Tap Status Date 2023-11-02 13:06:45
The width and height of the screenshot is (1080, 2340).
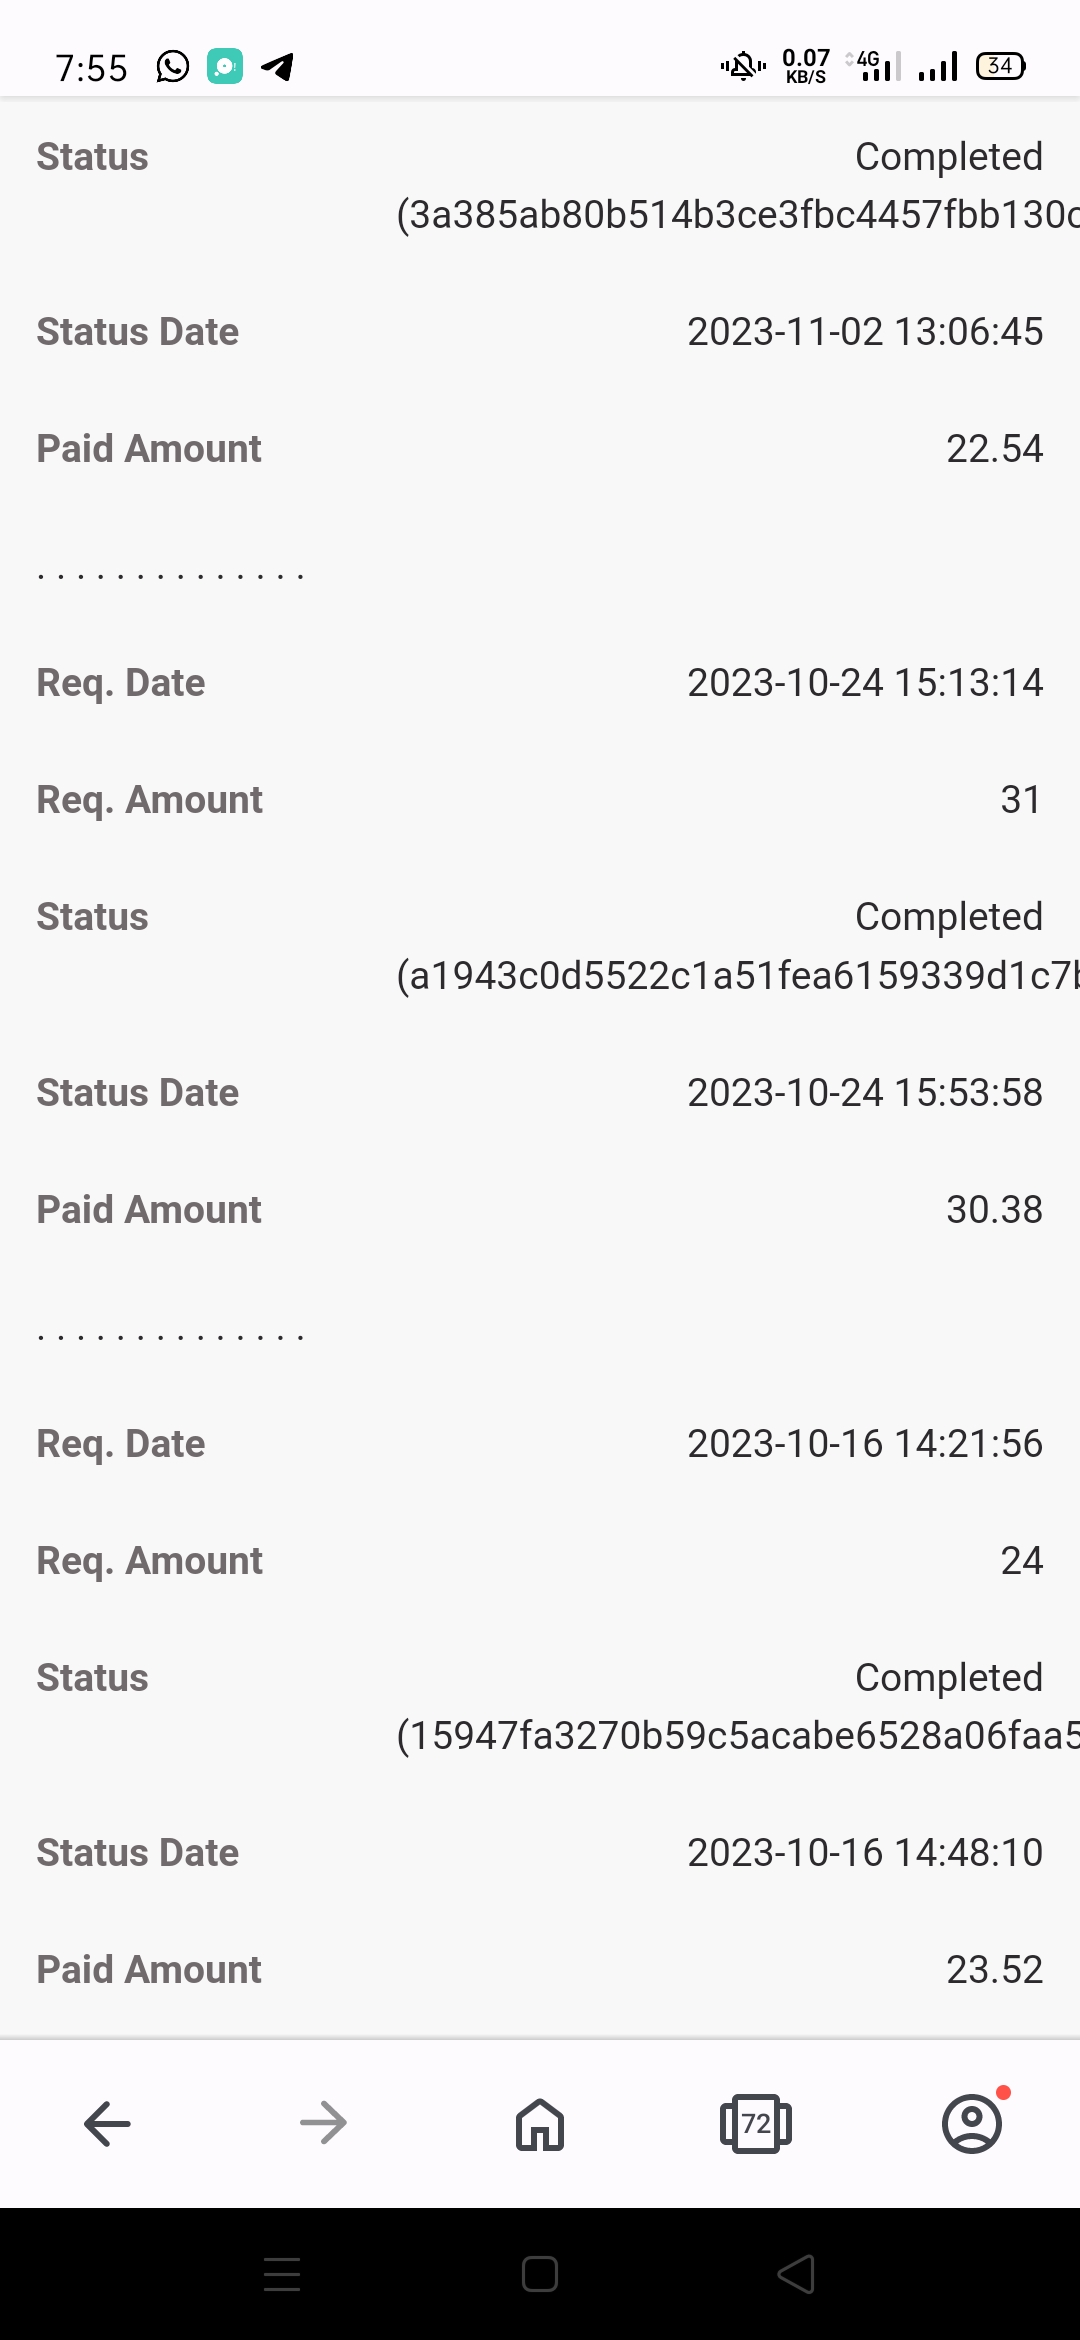[x=865, y=332]
